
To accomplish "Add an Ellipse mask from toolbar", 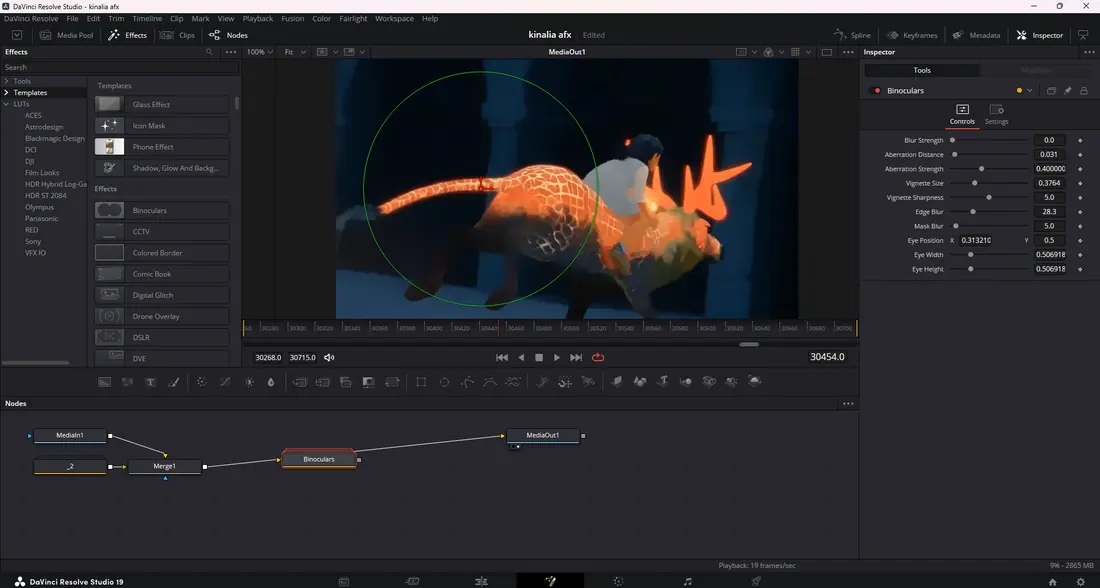I will pos(444,382).
